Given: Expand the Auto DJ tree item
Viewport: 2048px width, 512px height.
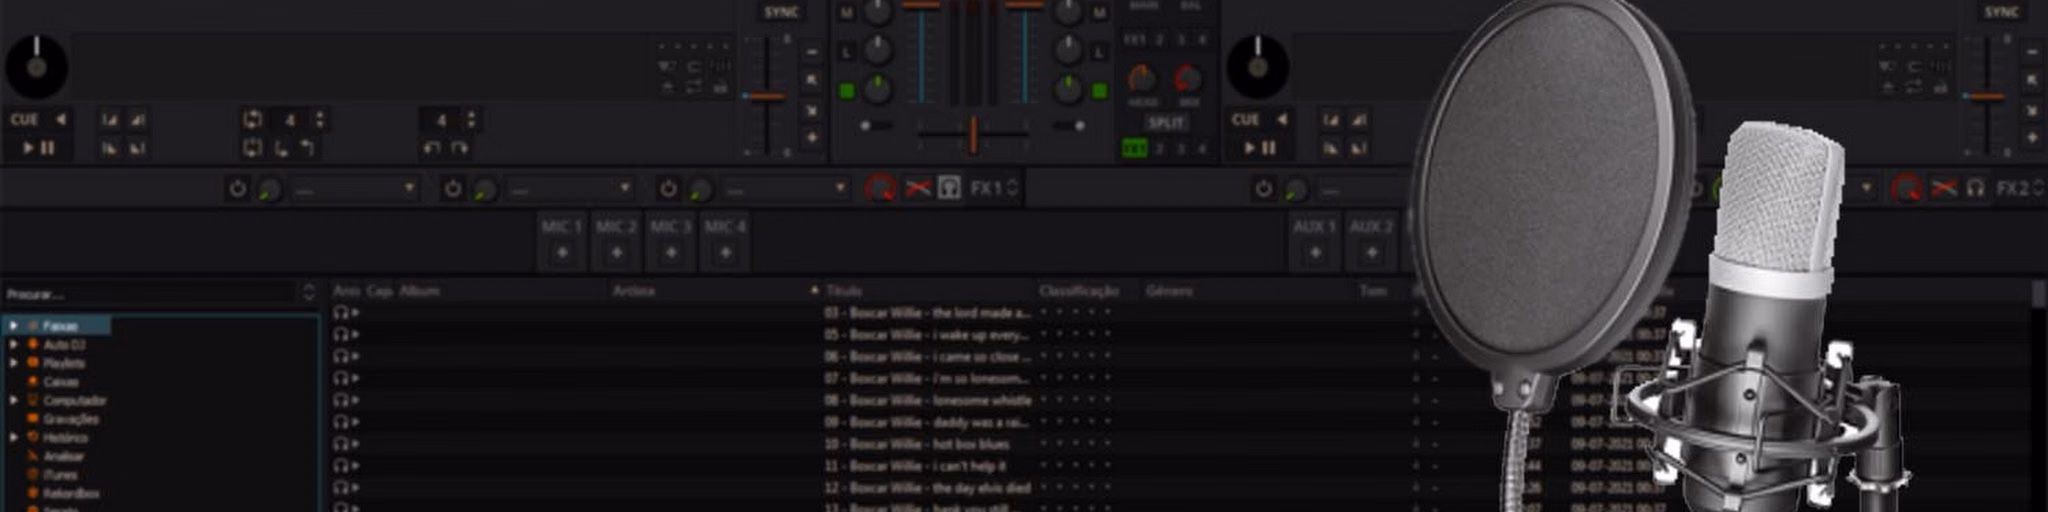Looking at the screenshot, I should 13,344.
